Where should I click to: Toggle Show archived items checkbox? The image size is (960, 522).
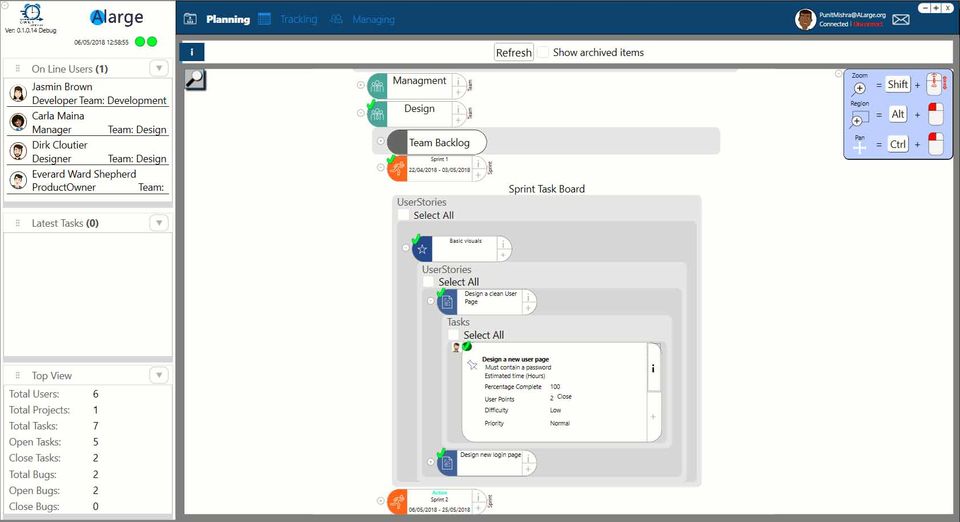coord(543,53)
